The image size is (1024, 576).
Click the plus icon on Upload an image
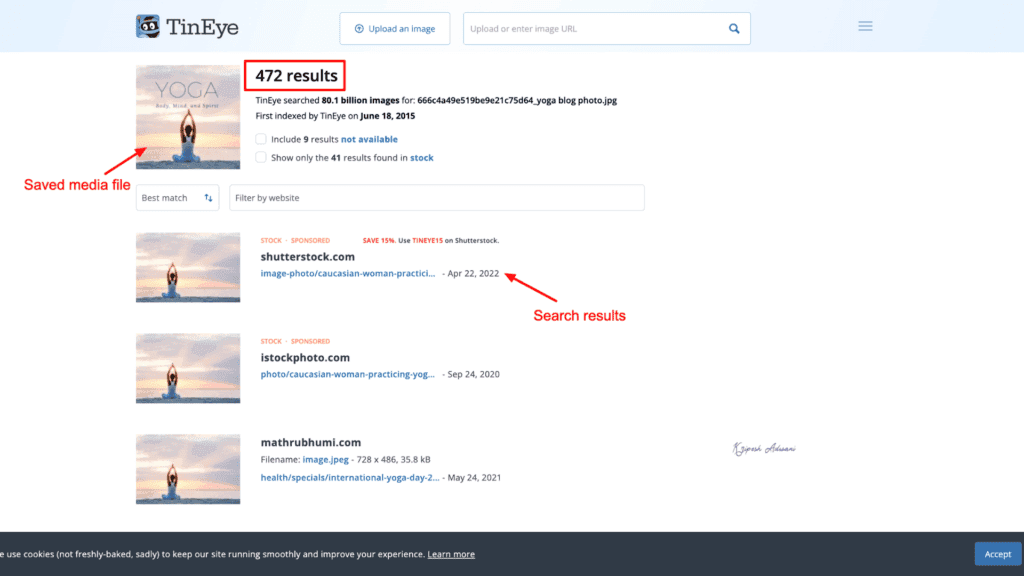coord(360,28)
